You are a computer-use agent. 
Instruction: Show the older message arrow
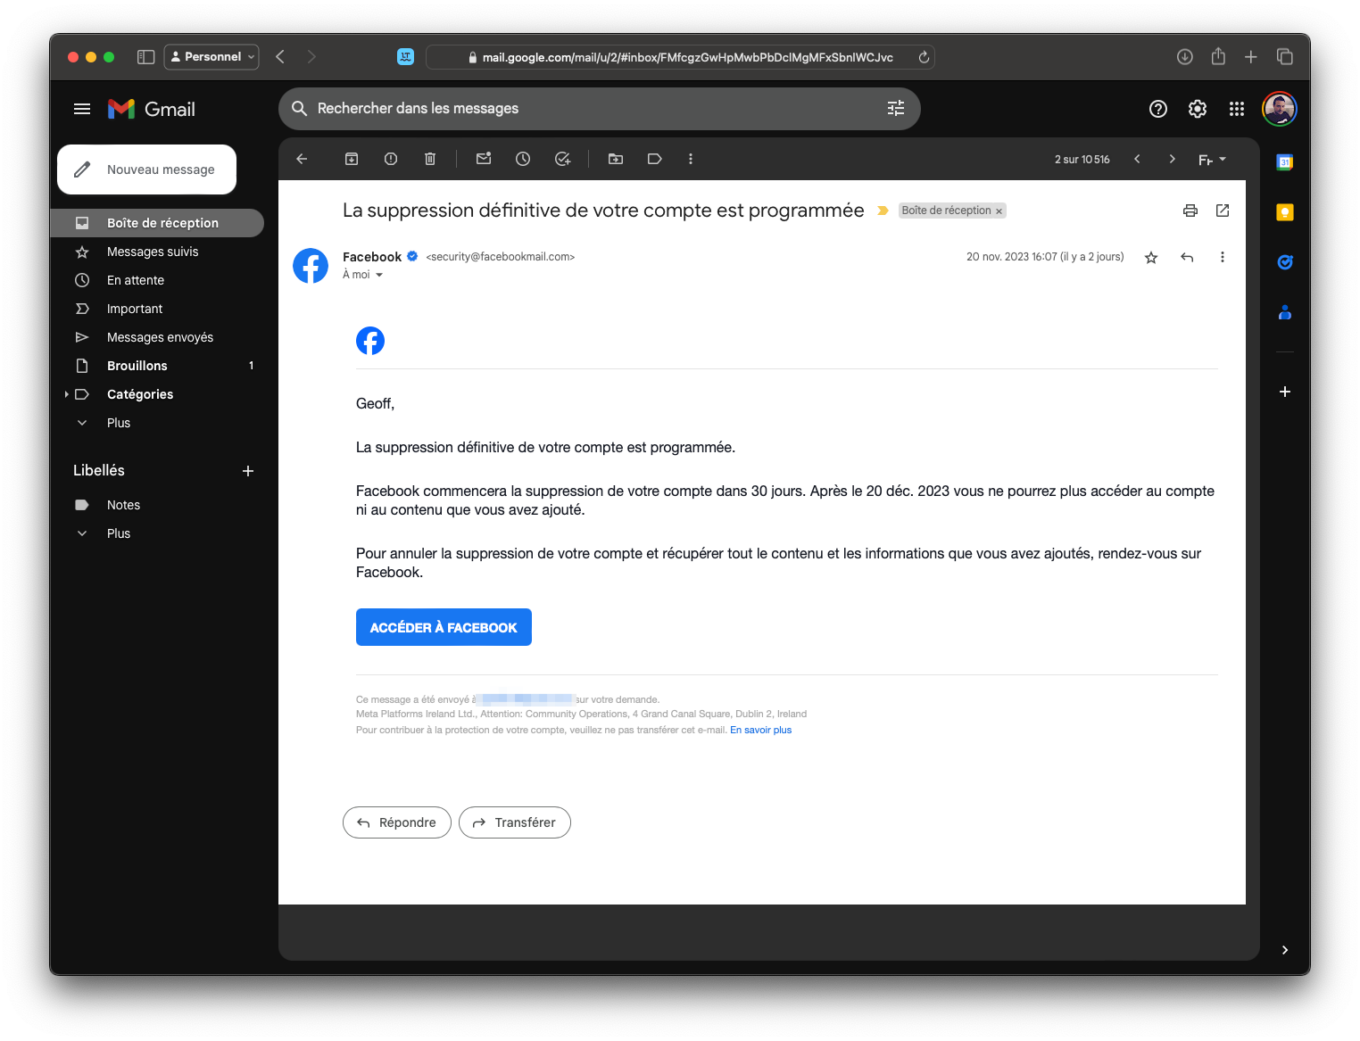tap(1172, 159)
